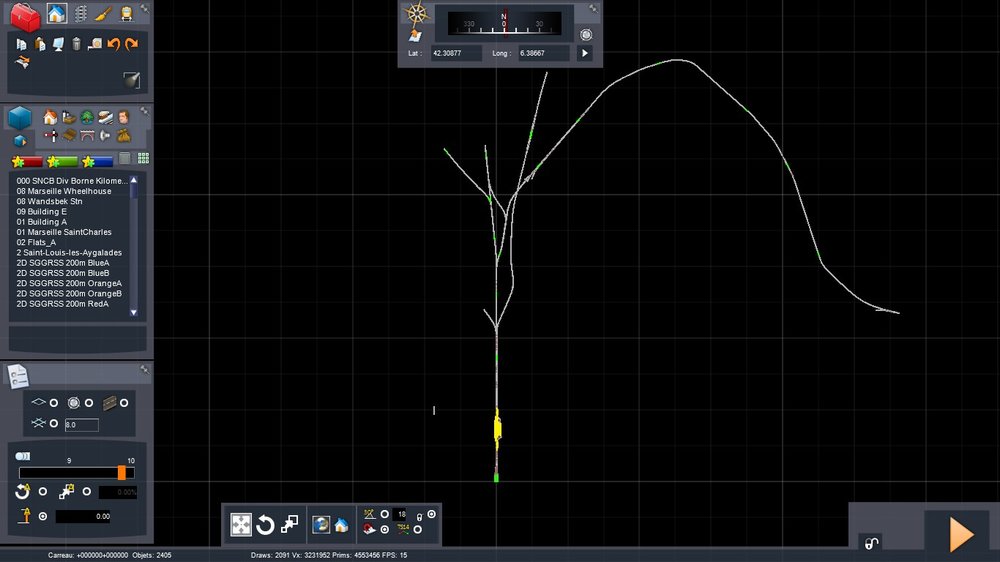Toggle the green star filter
This screenshot has height=562, width=1000.
62,161
